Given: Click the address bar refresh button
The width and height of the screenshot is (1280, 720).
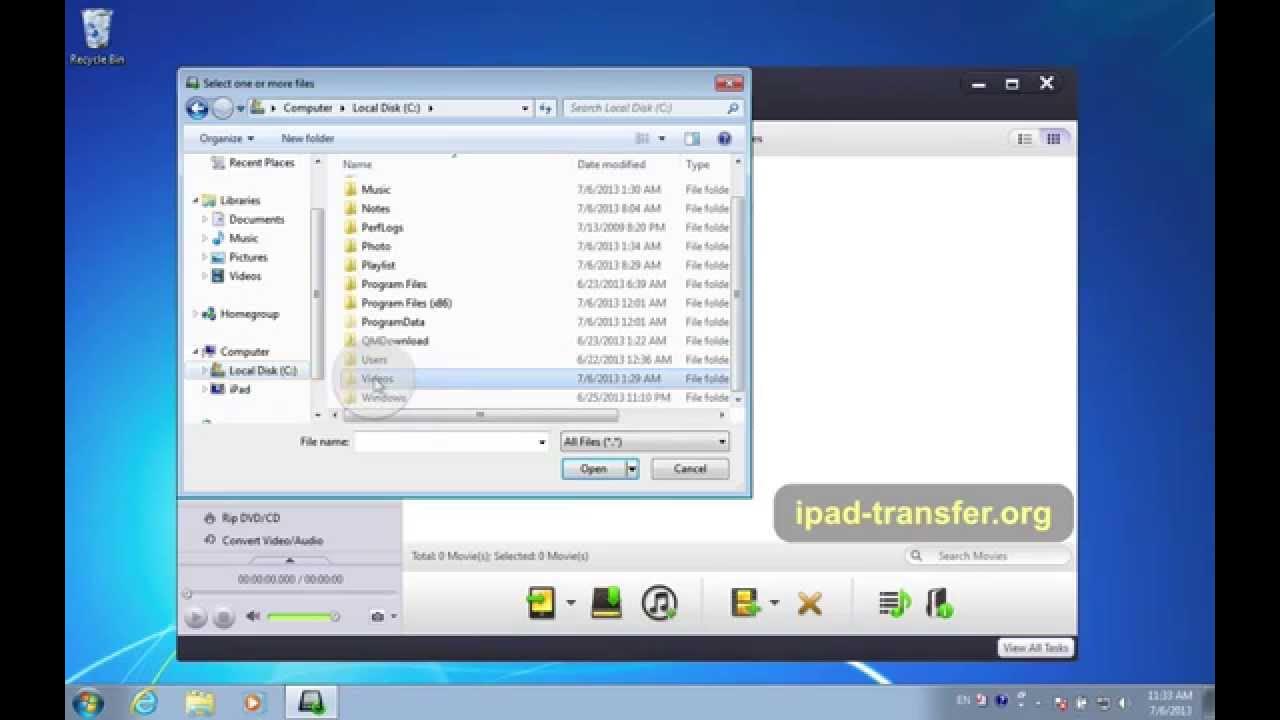Looking at the screenshot, I should 545,108.
